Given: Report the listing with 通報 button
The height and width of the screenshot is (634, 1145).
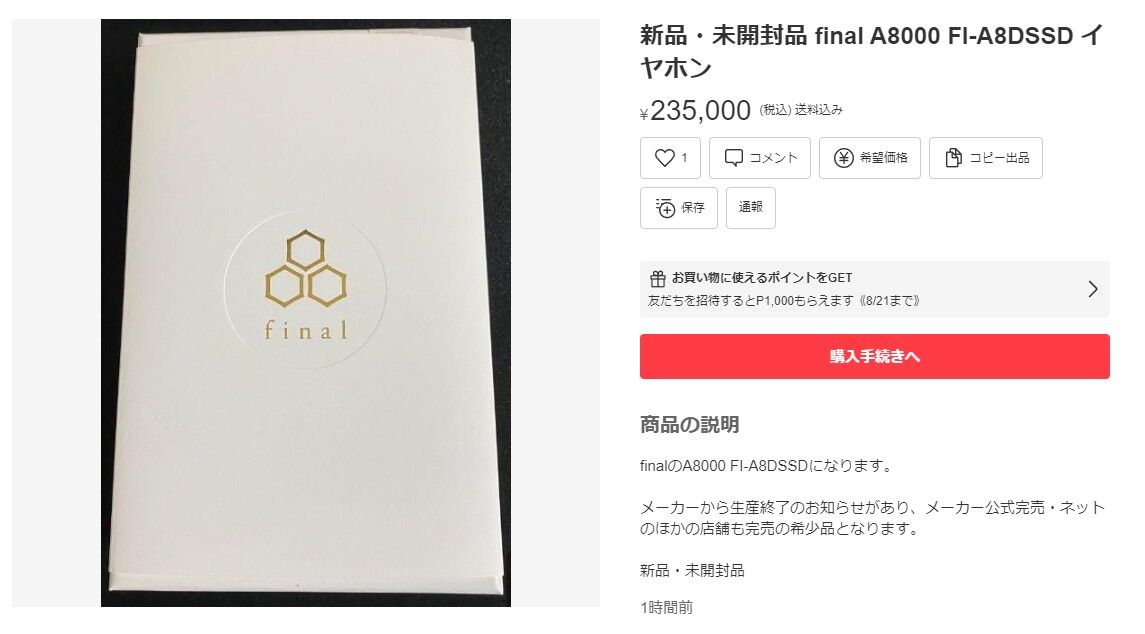Looking at the screenshot, I should [x=751, y=208].
